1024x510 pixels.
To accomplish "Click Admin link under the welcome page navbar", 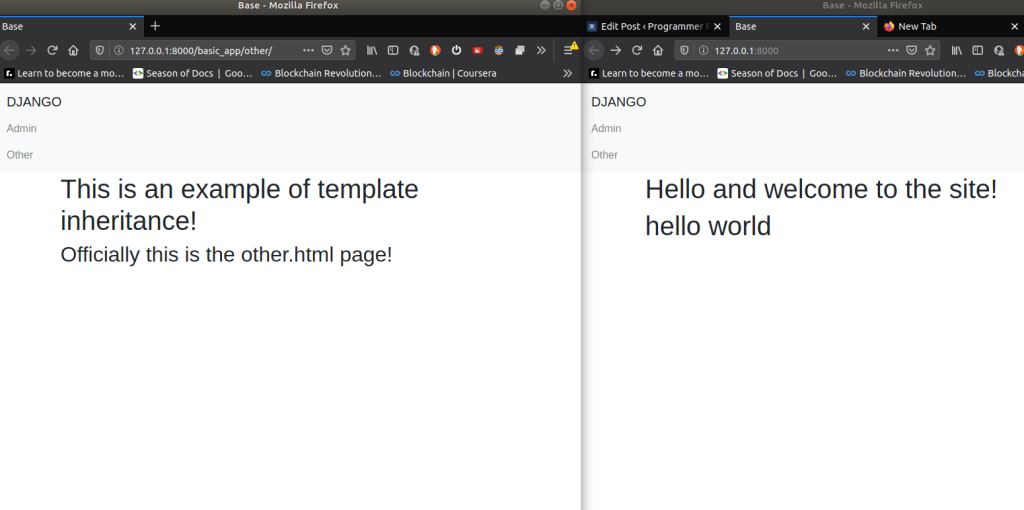I will coord(606,128).
